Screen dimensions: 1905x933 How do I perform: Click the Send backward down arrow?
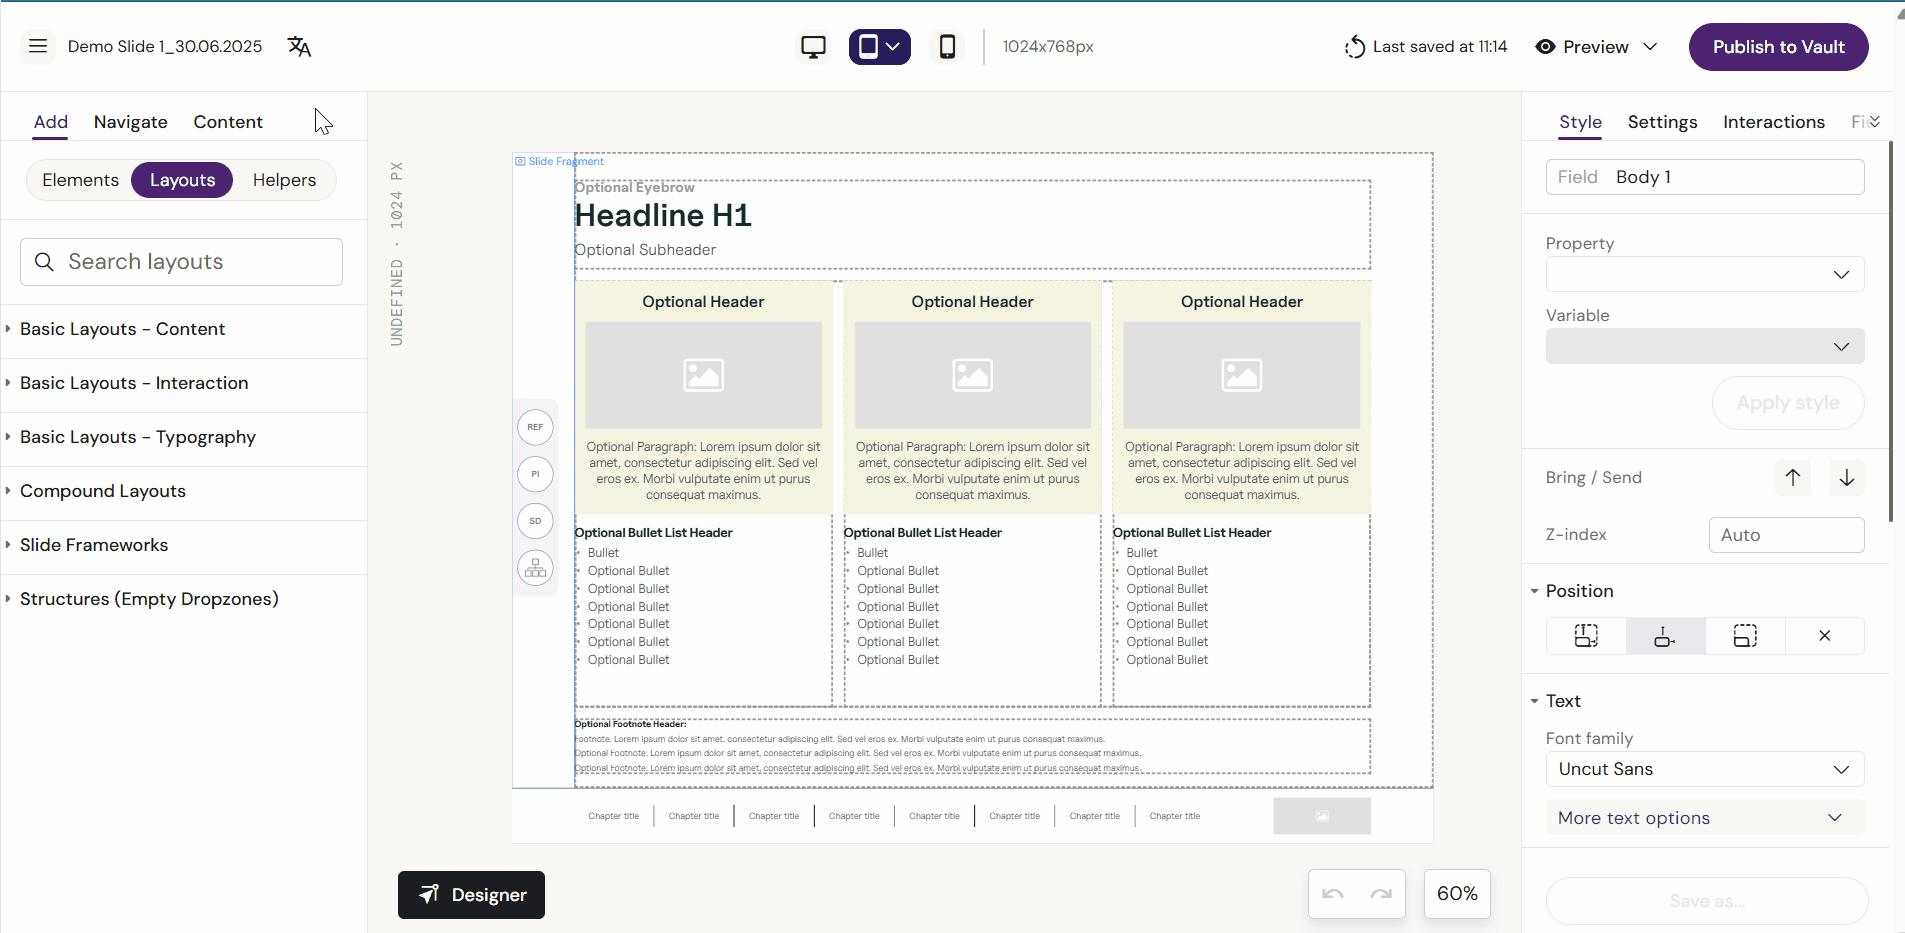pyautogui.click(x=1846, y=478)
